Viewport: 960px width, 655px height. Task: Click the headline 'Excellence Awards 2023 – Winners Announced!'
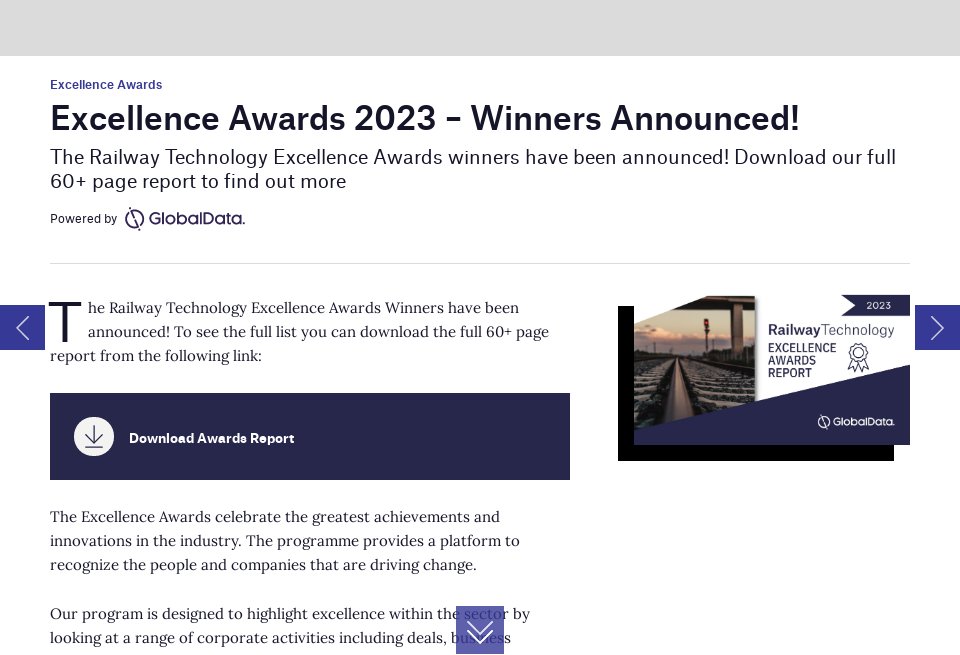(x=424, y=118)
